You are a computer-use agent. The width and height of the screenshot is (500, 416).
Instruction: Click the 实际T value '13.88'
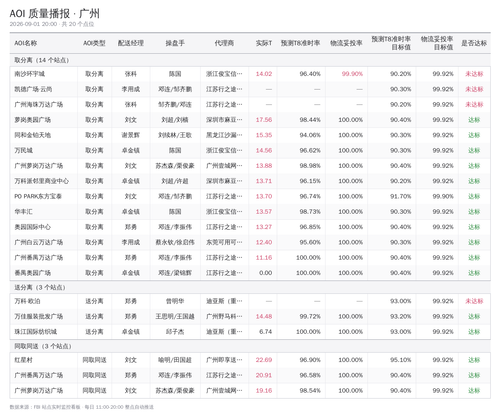click(x=264, y=166)
